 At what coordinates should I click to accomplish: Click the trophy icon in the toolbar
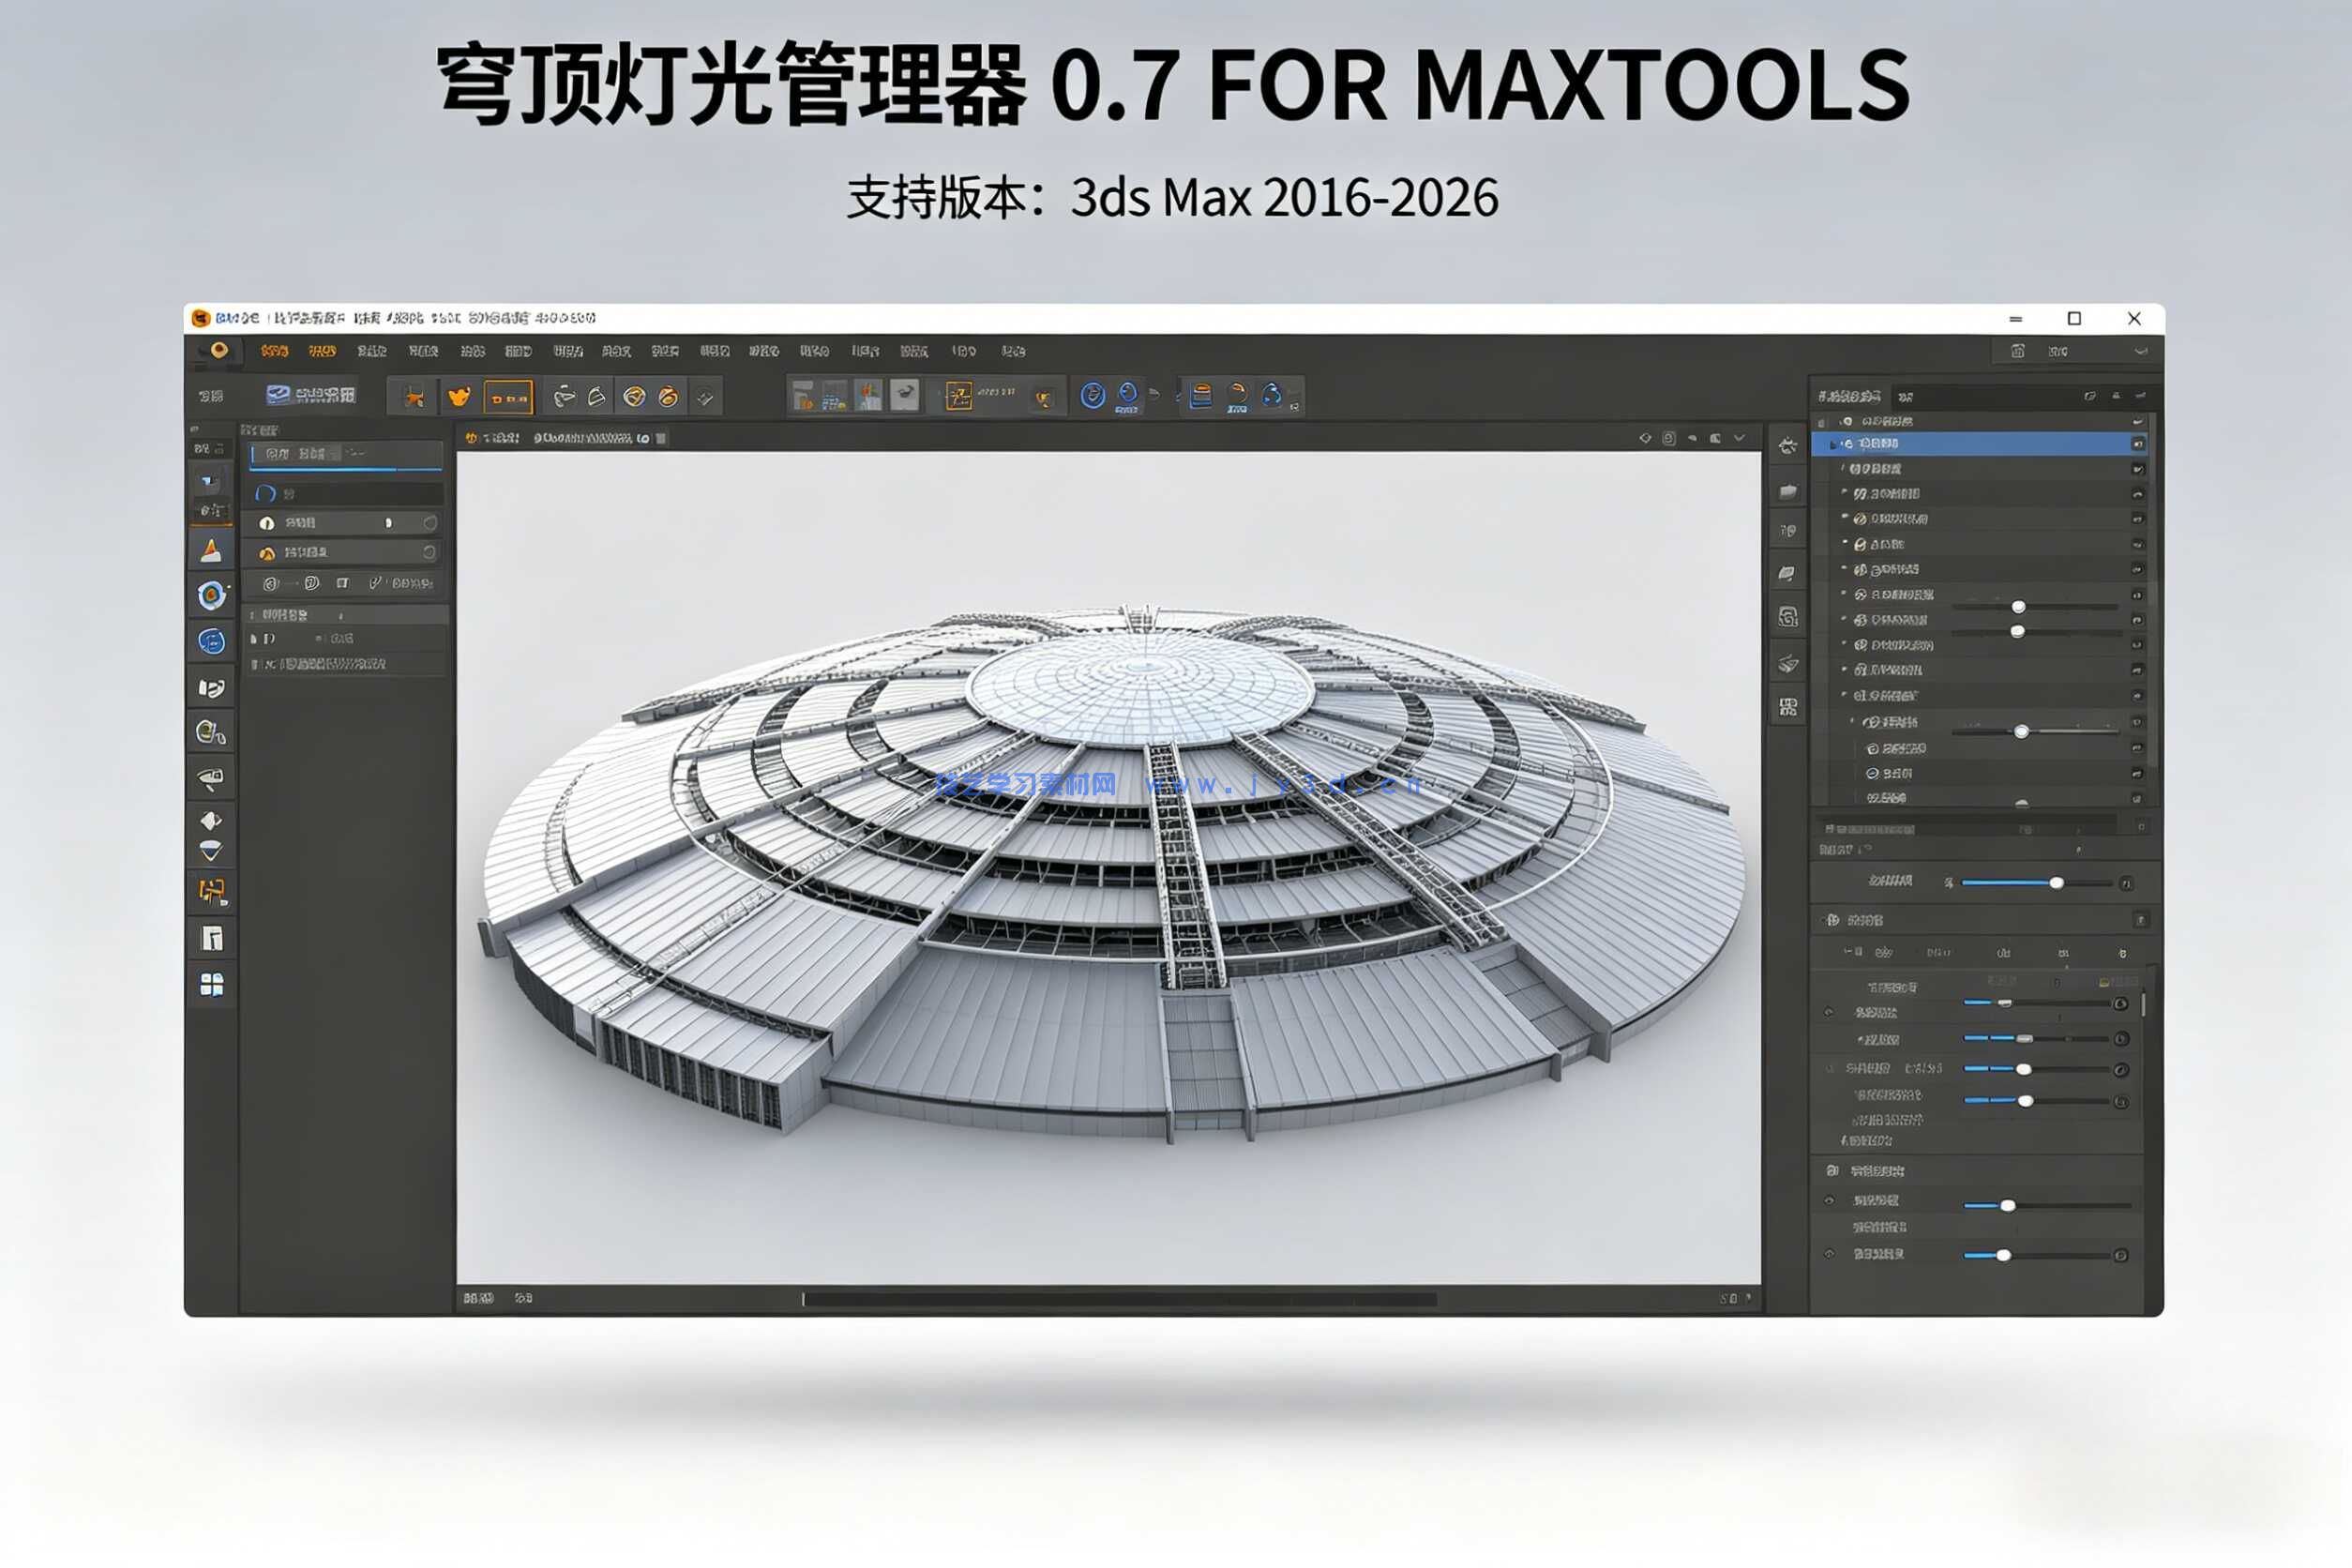click(x=1044, y=399)
